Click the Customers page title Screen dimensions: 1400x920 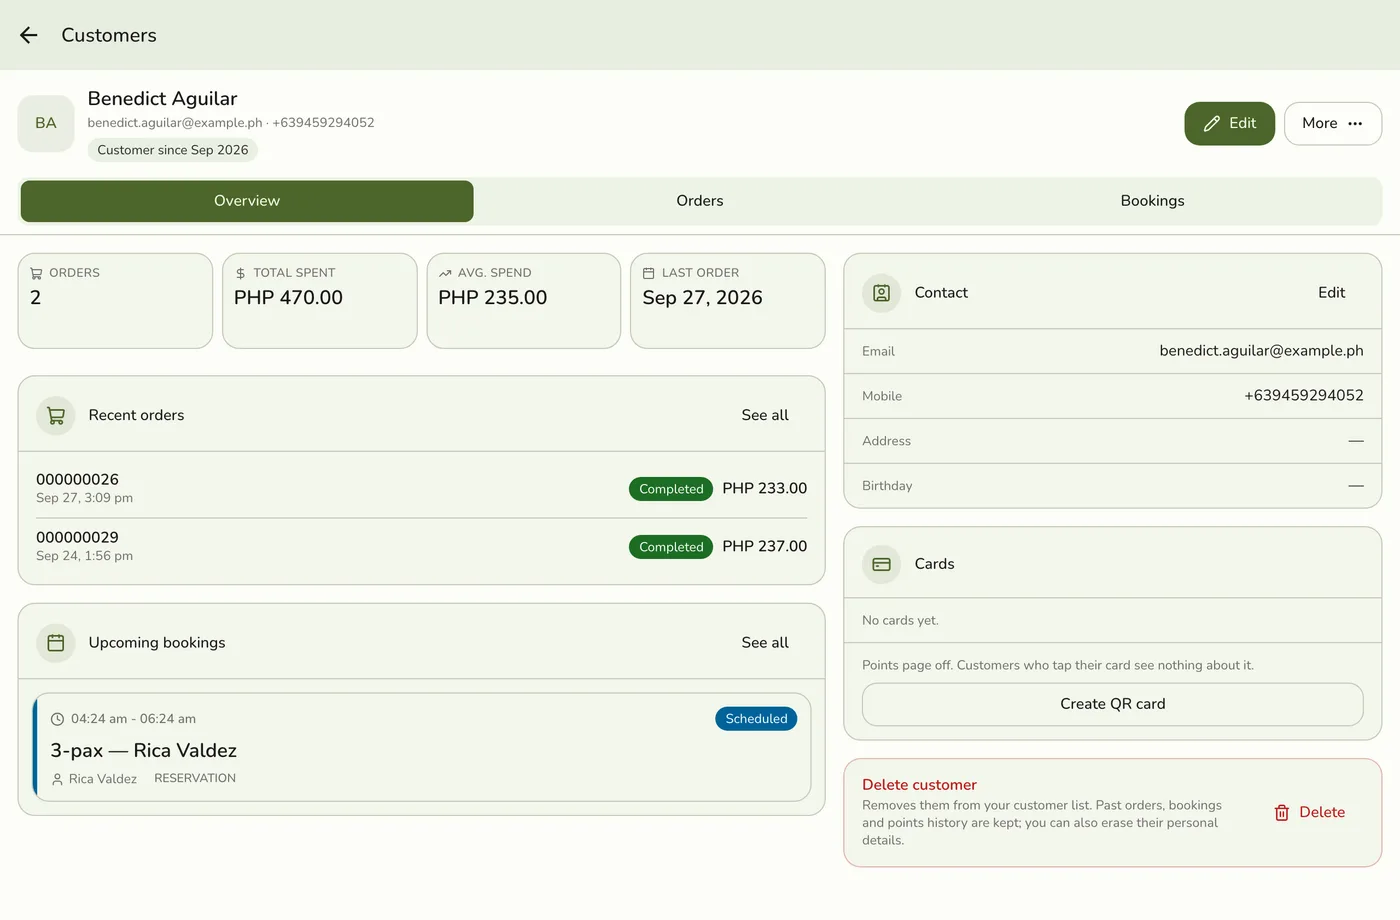(109, 35)
